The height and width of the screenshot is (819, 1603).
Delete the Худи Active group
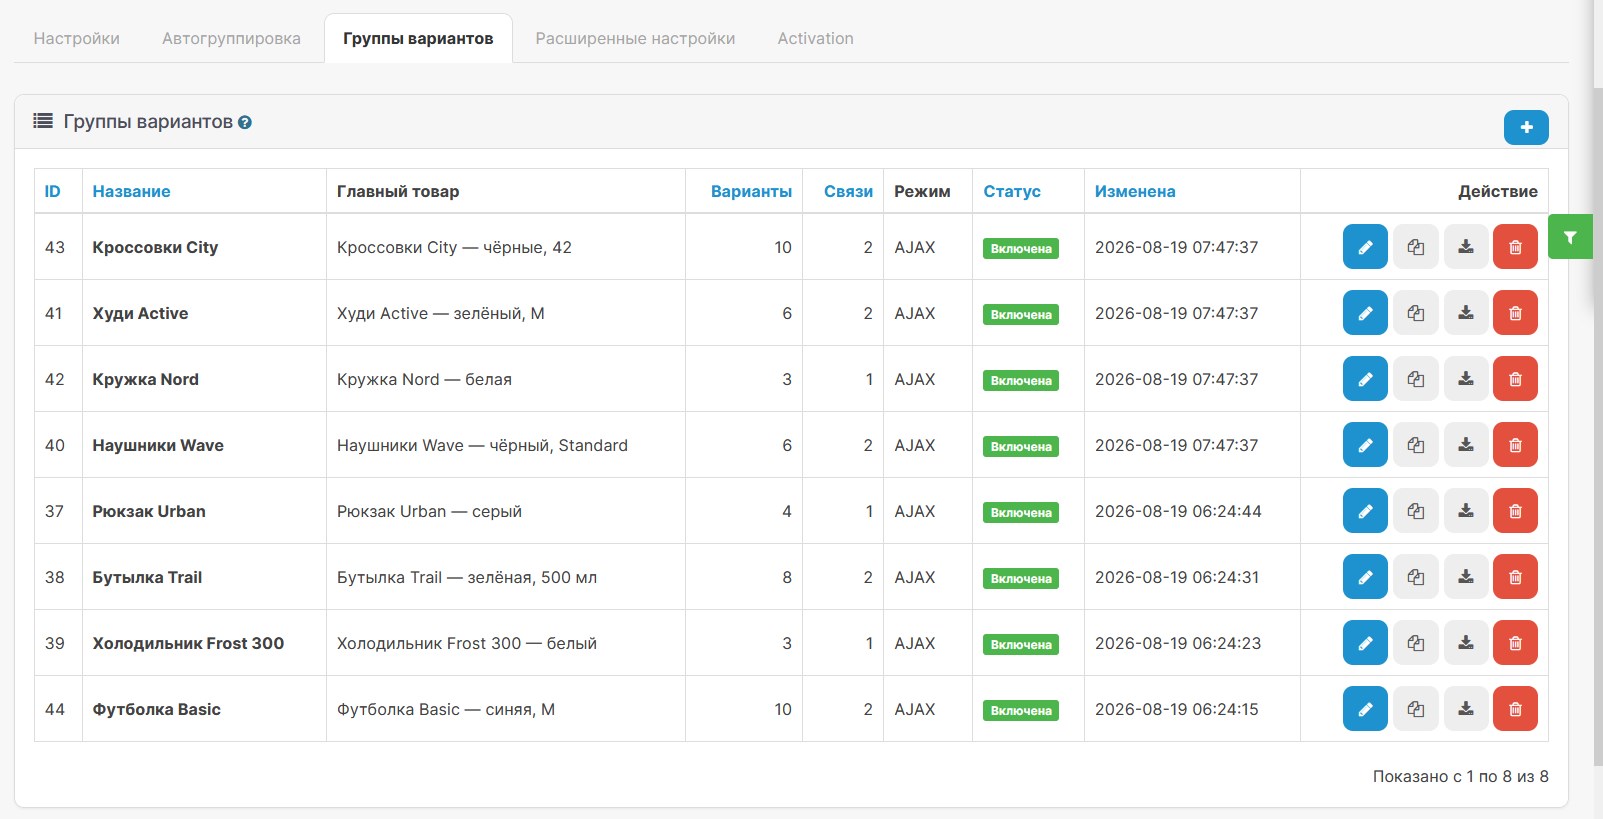(x=1515, y=313)
